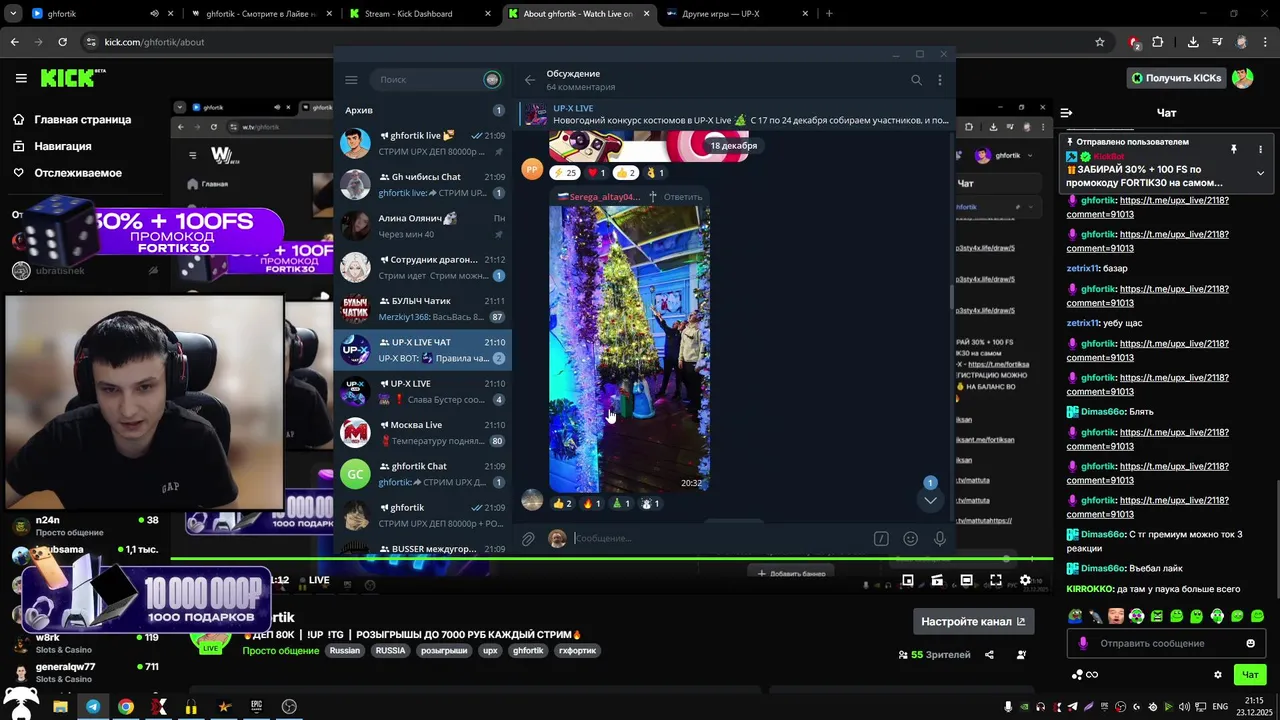Open chat settings gear beside Чат button
The height and width of the screenshot is (720, 1280).
pyautogui.click(x=1218, y=675)
